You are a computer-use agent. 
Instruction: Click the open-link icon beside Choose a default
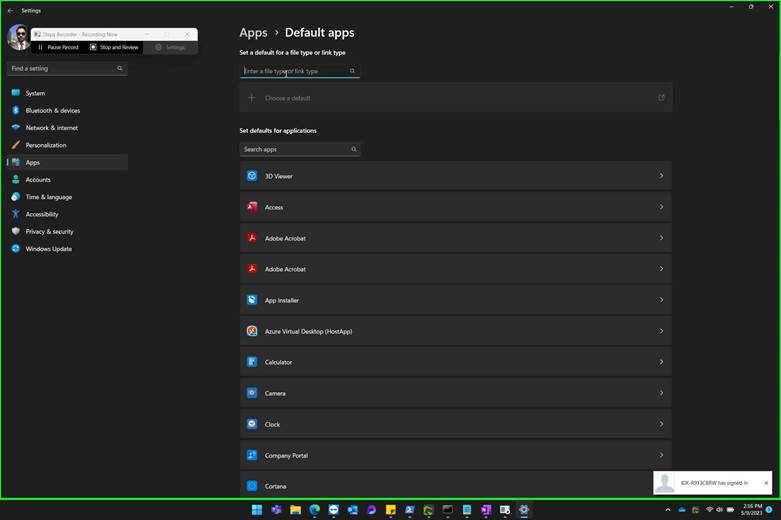[x=661, y=98]
